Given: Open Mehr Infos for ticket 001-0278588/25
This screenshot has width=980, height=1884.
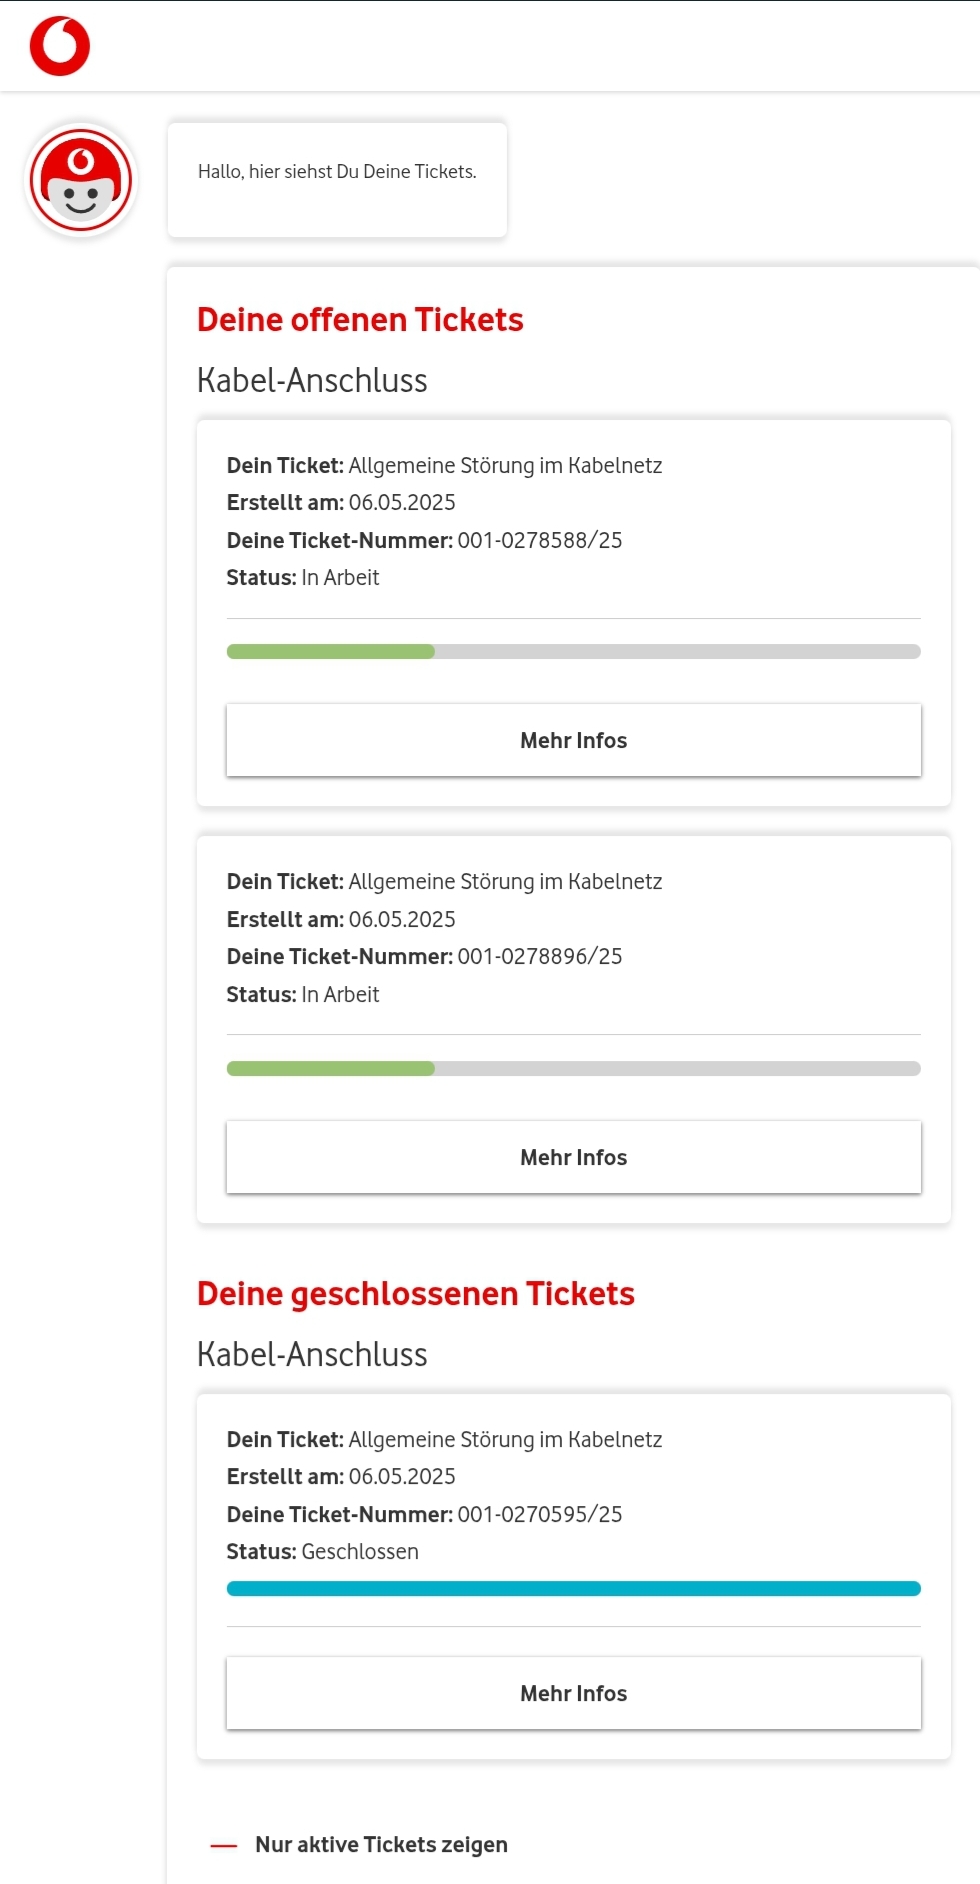Looking at the screenshot, I should [x=573, y=740].
